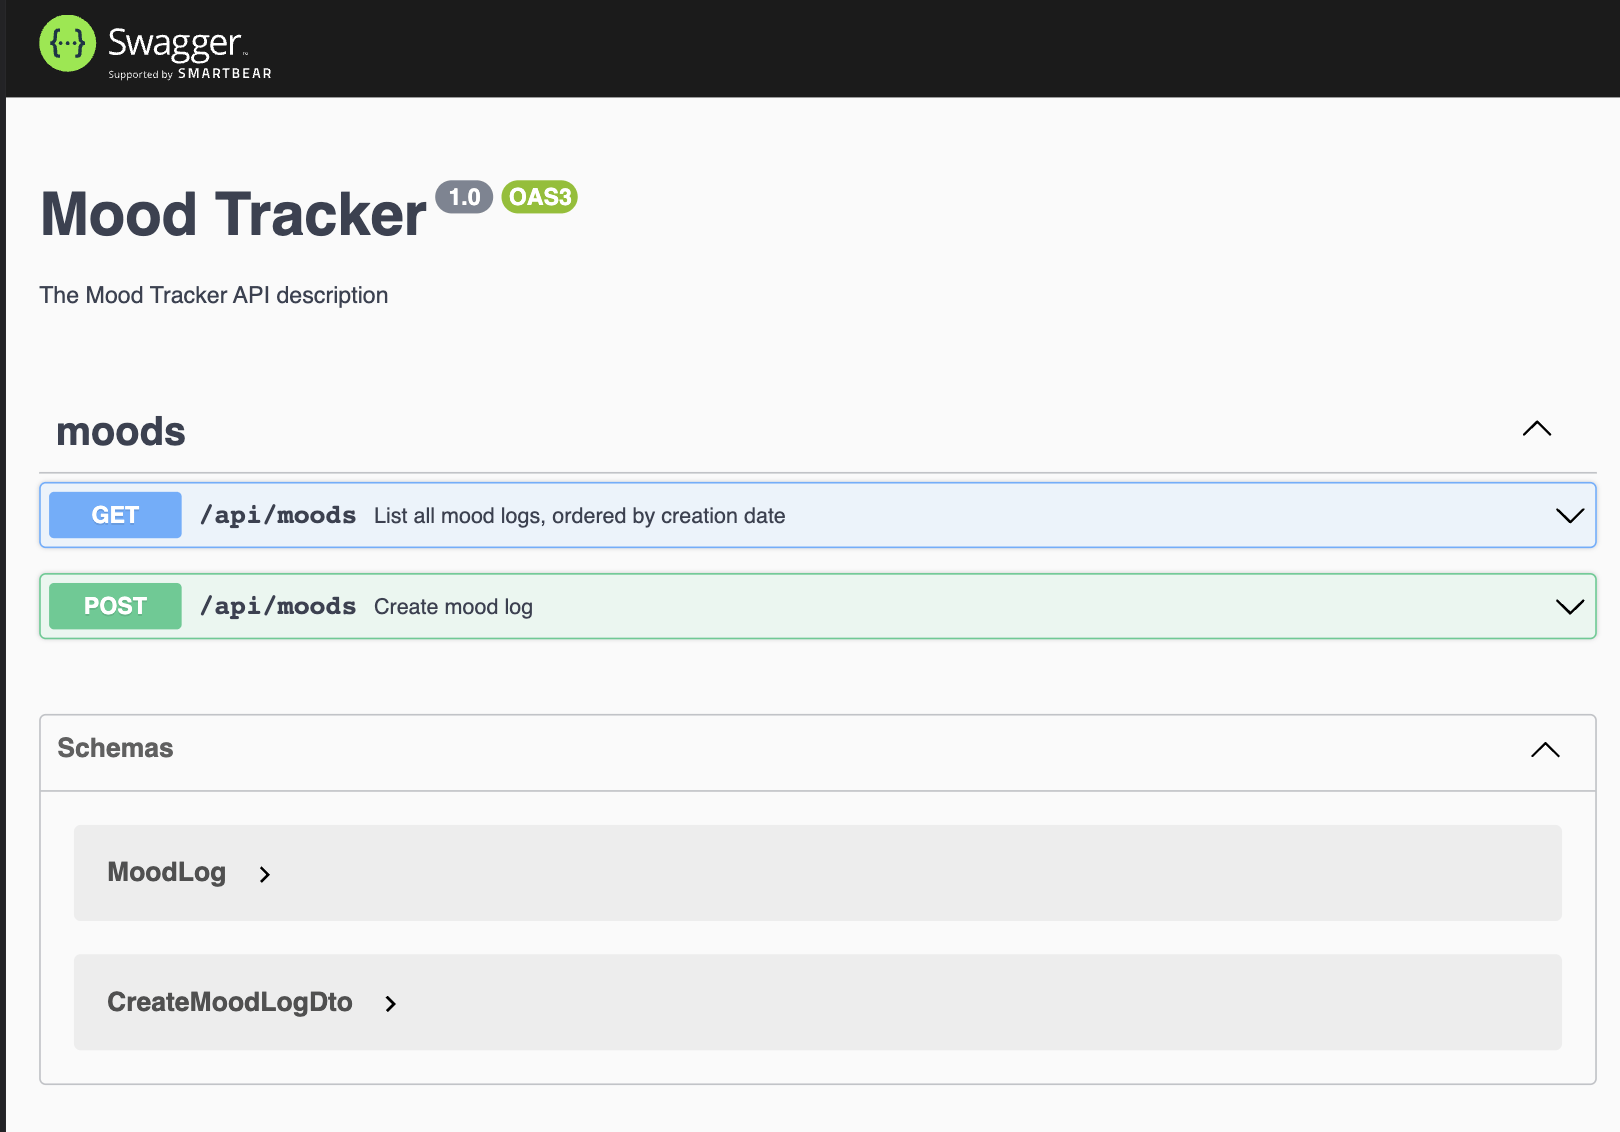Click the 'Create mood log' summary text
The width and height of the screenshot is (1620, 1132).
453,607
